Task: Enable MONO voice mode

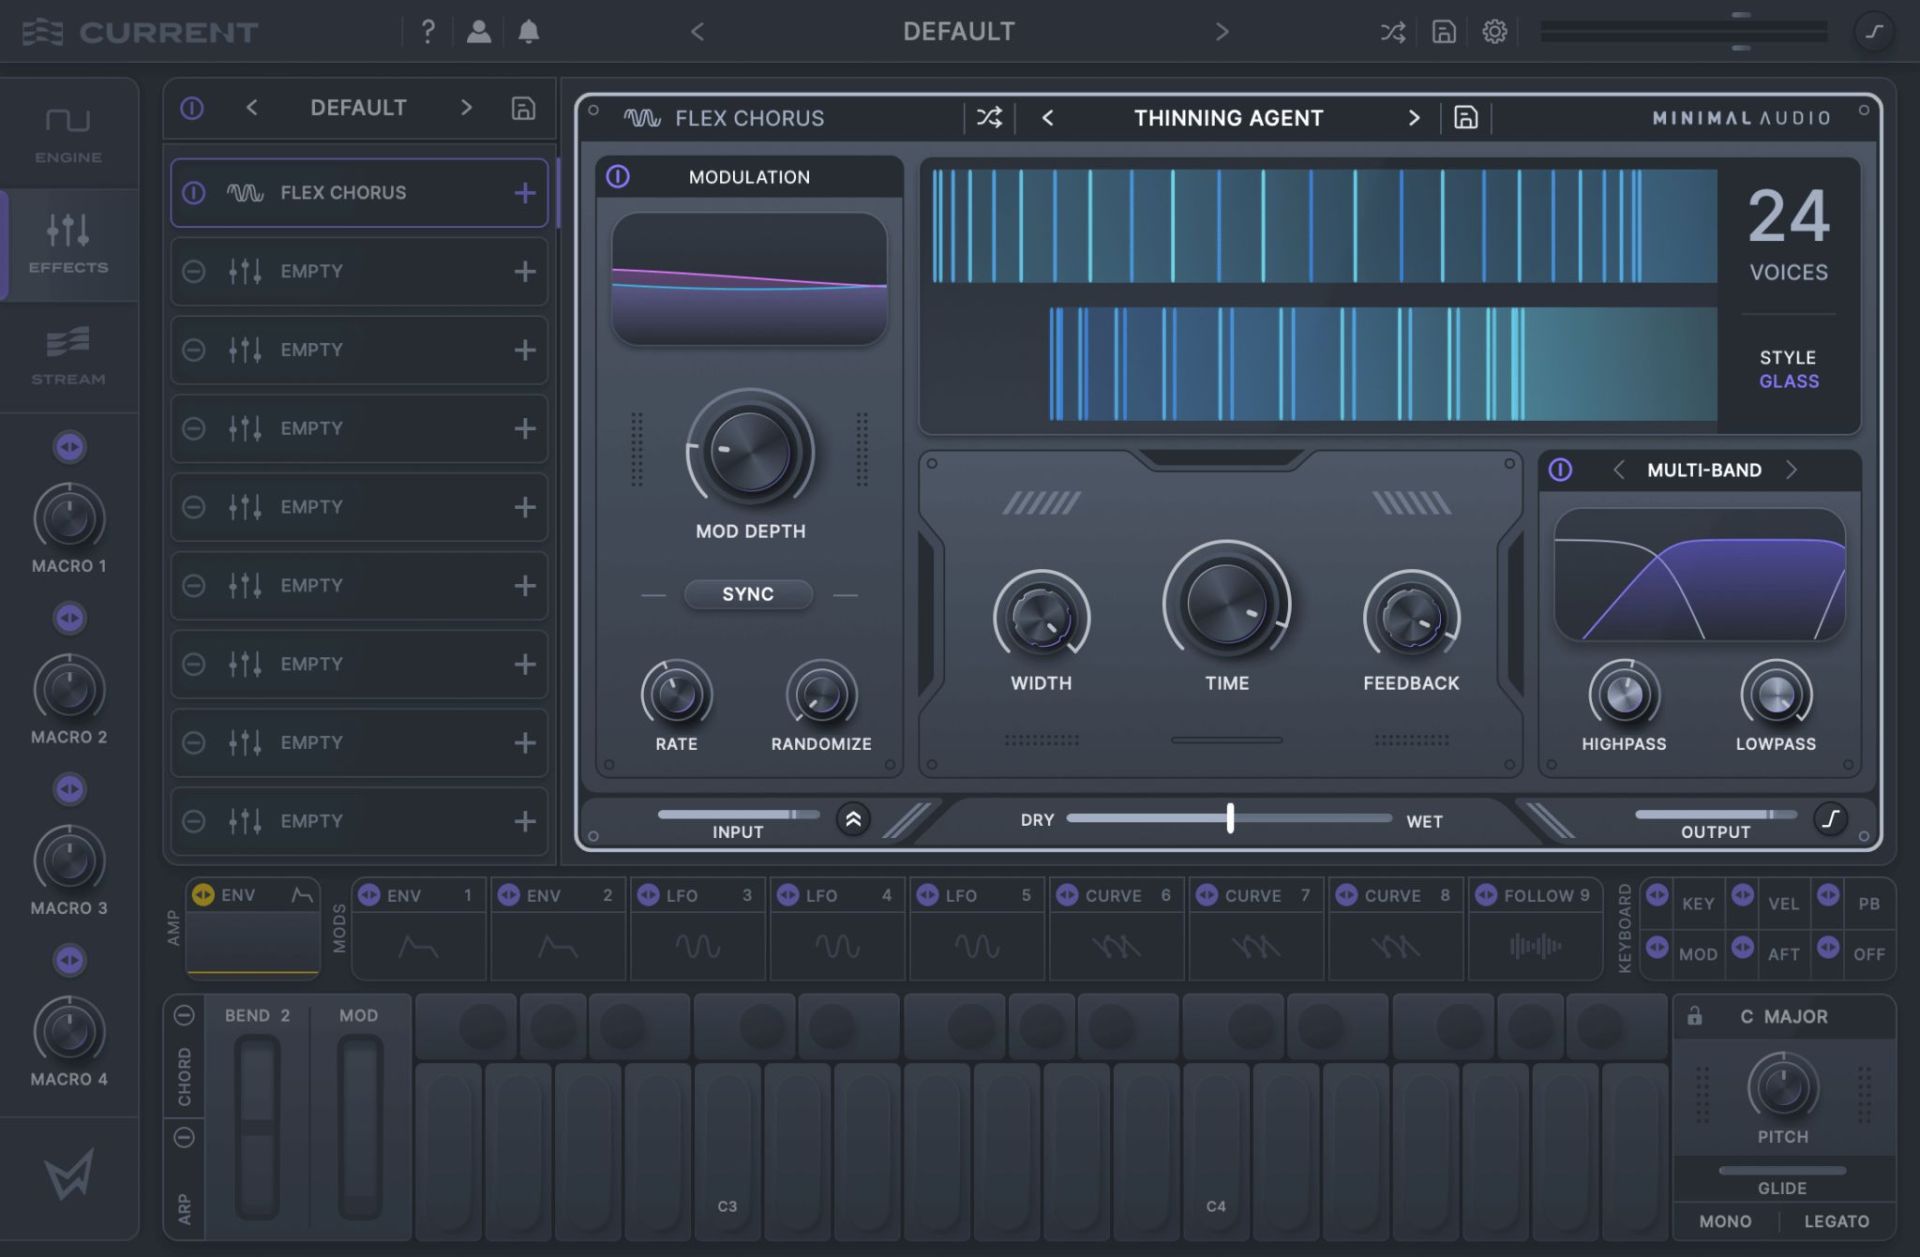Action: coord(1725,1221)
